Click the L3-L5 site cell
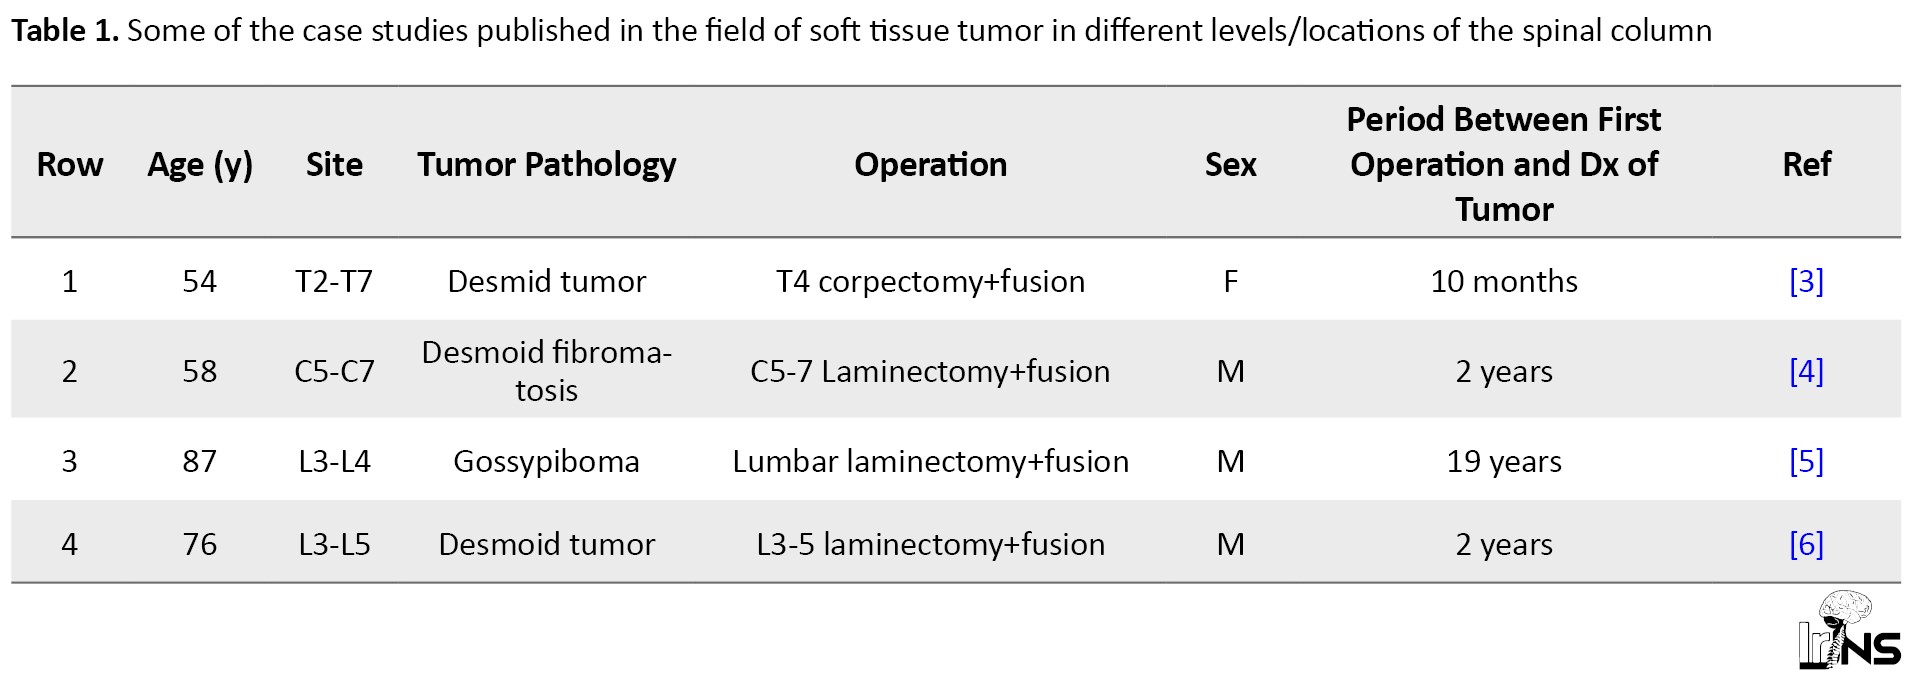 (x=334, y=544)
